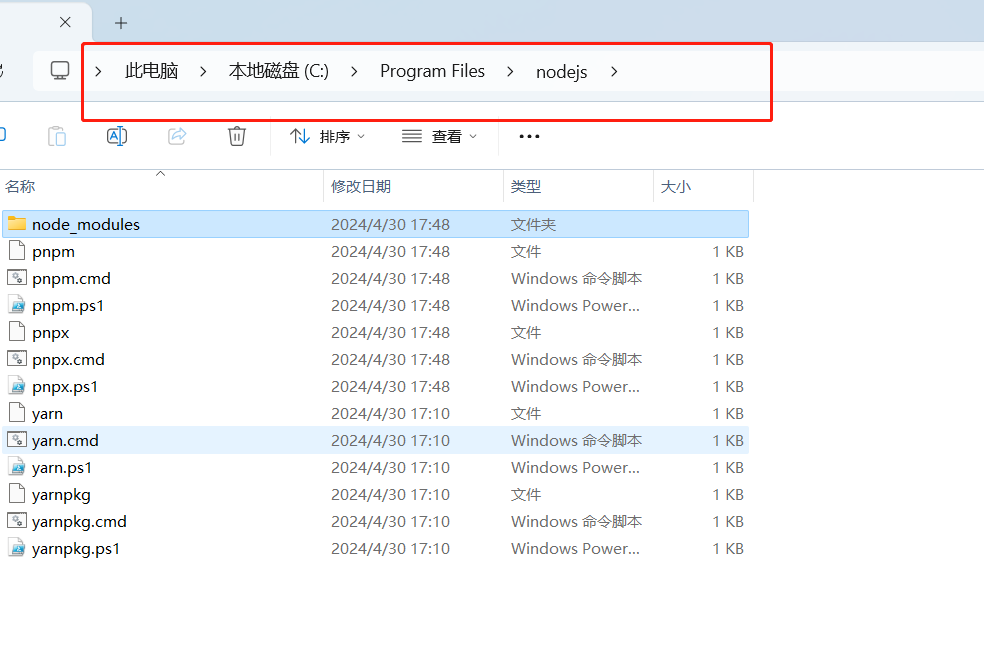Expand chevron after Program Files breadcrumb

[510, 72]
